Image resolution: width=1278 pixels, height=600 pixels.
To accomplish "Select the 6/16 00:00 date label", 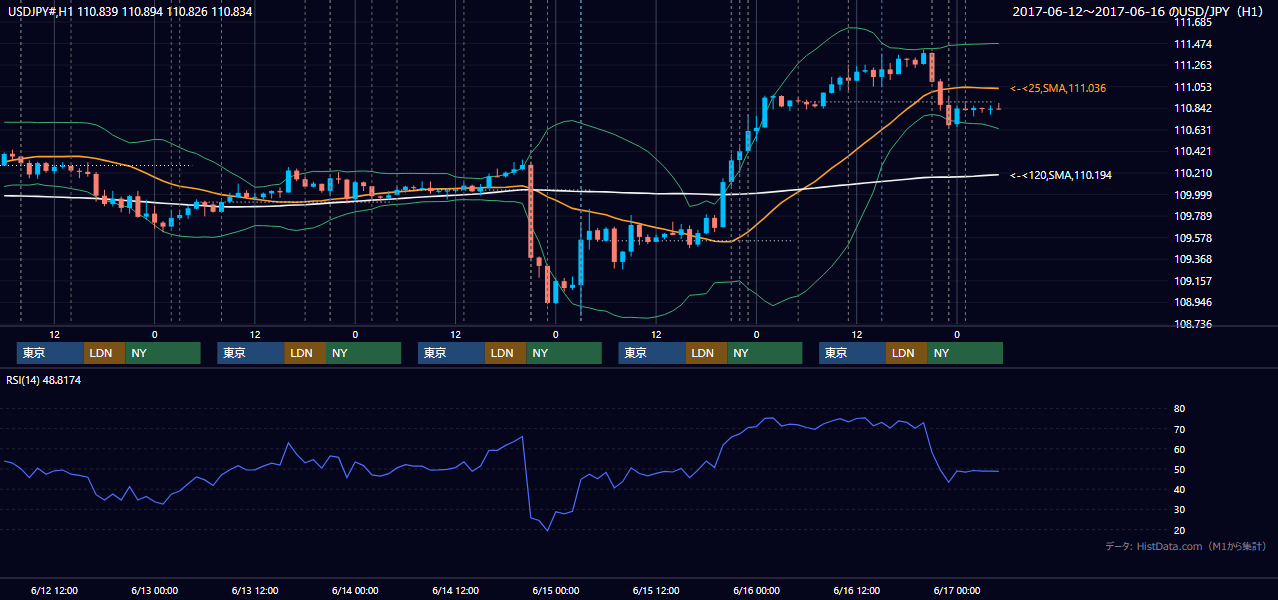I will click(757, 590).
